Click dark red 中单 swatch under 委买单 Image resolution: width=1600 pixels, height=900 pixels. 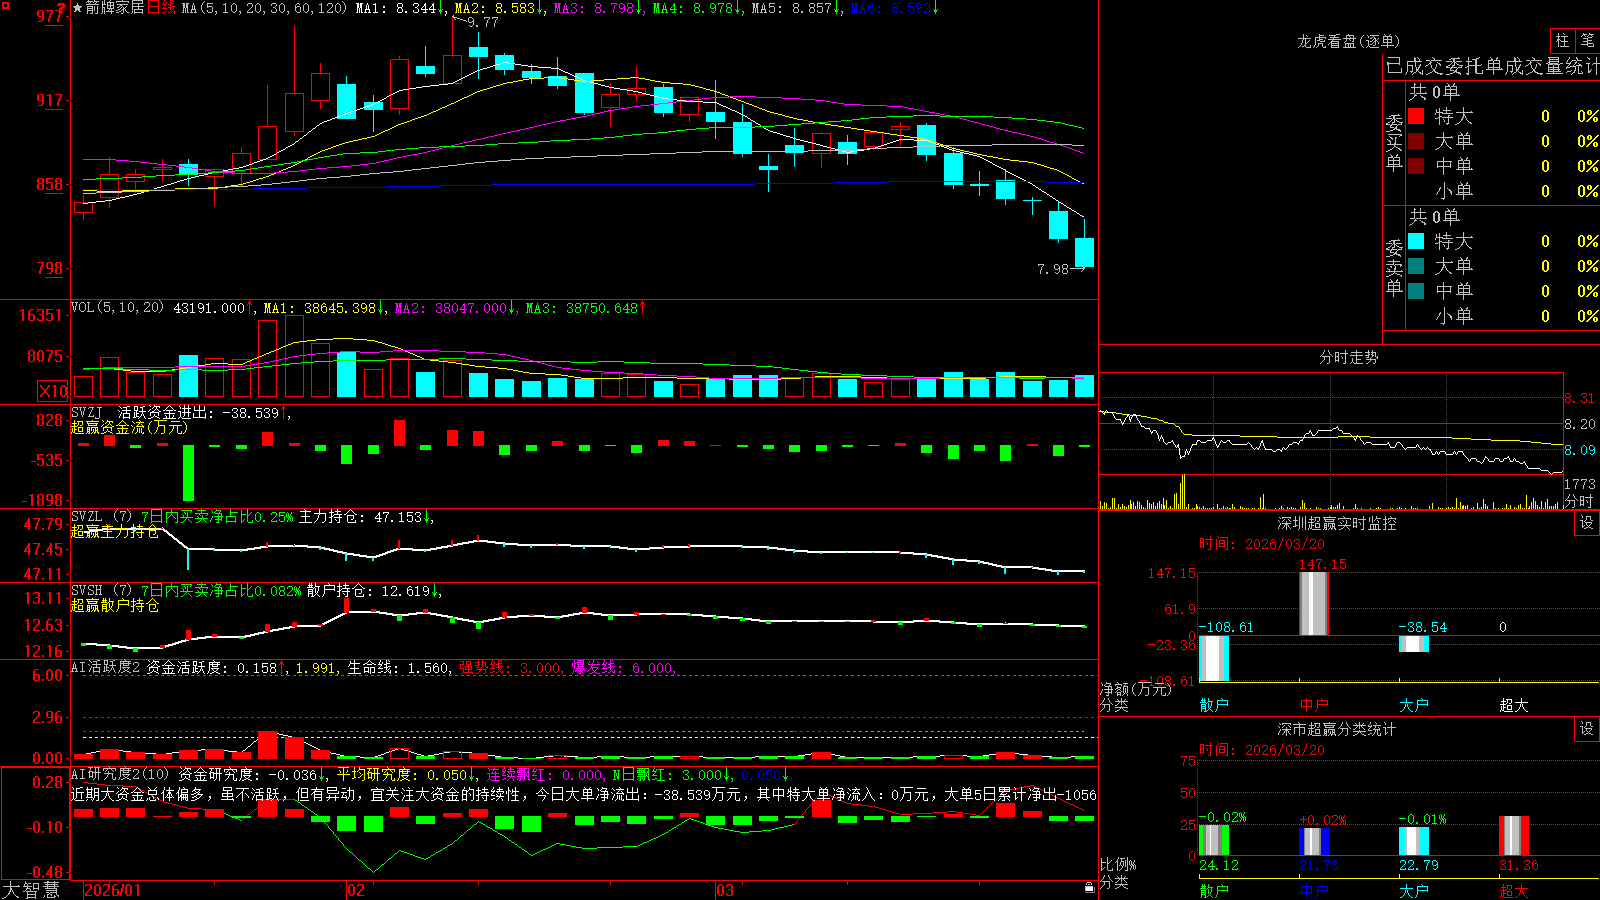pyautogui.click(x=1416, y=166)
